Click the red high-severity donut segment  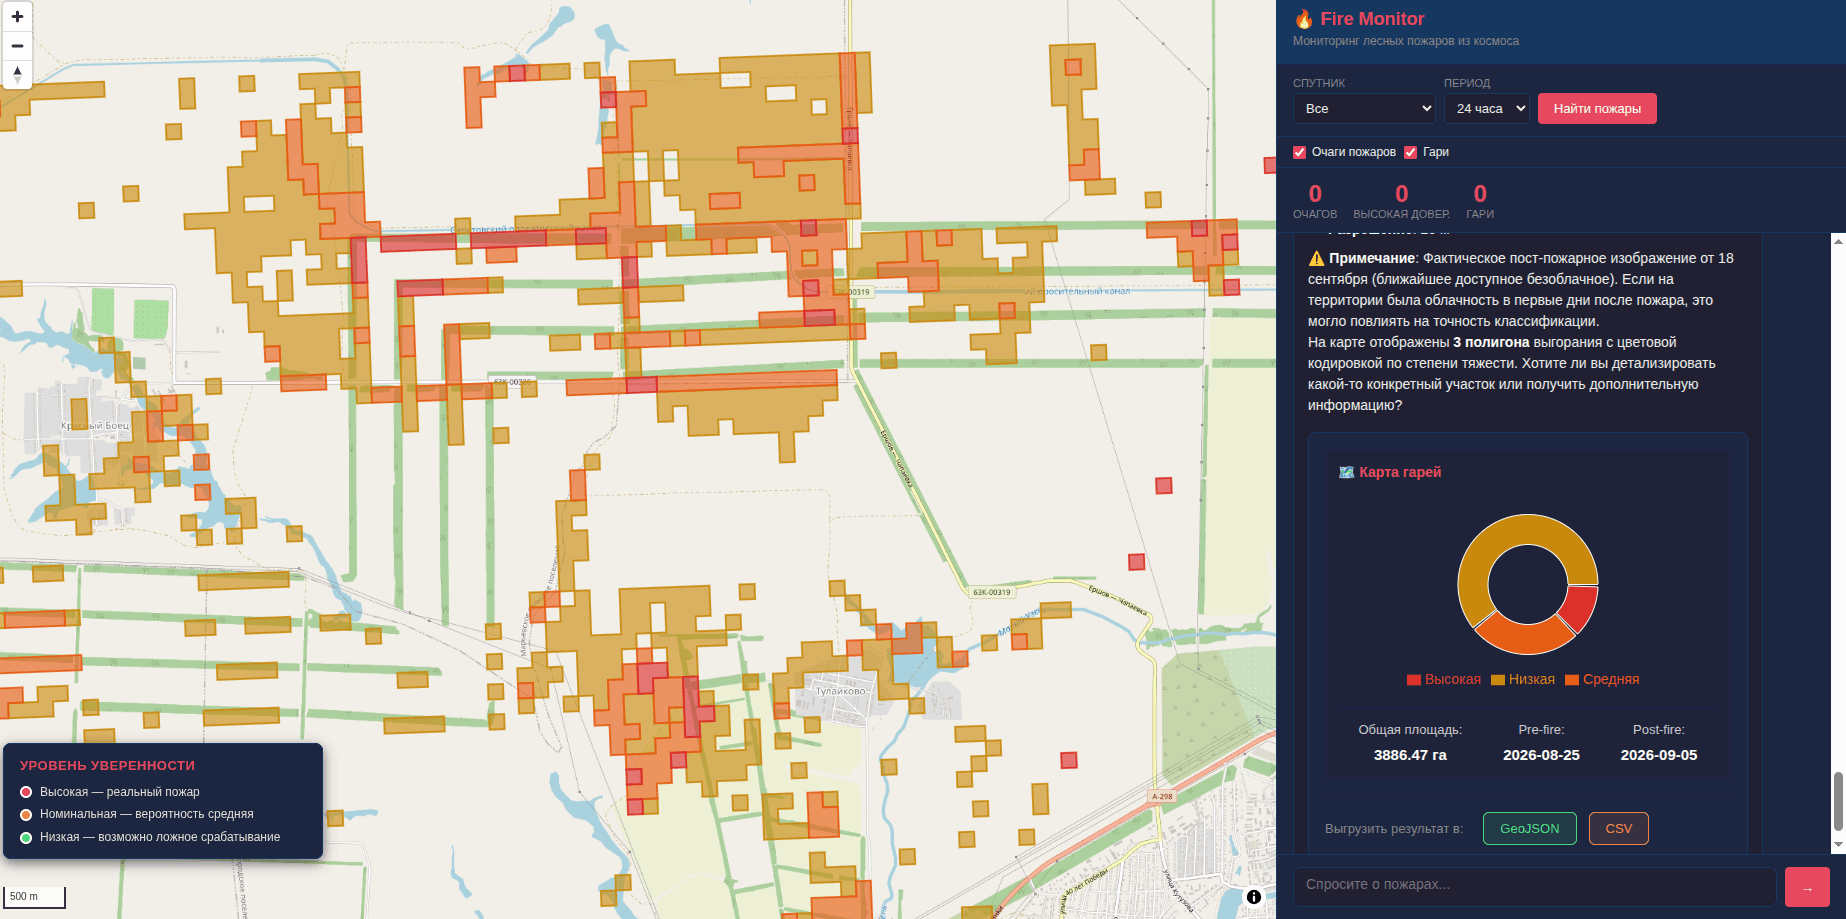pyautogui.click(x=1578, y=606)
